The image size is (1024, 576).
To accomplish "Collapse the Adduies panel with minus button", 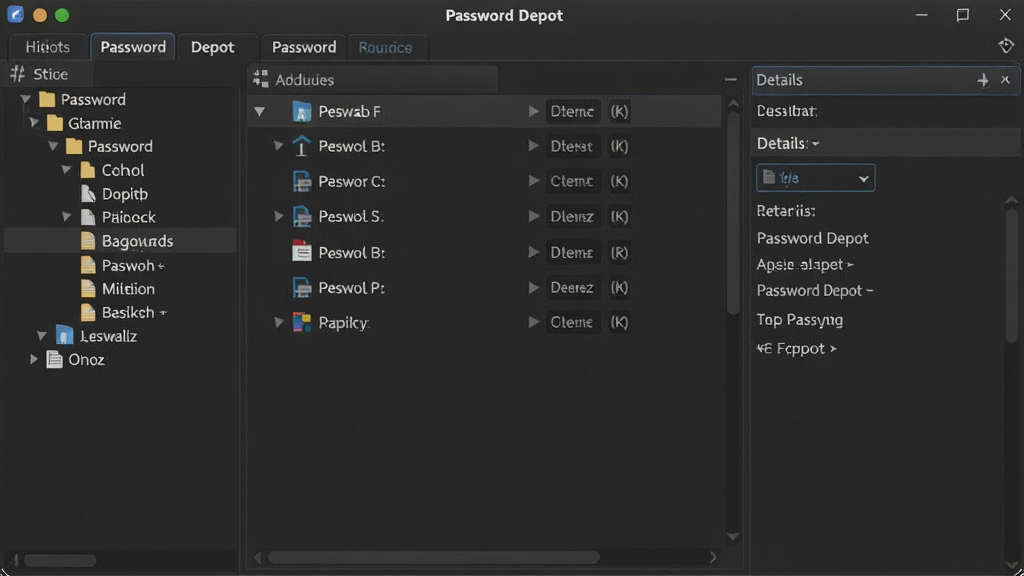I will tap(731, 80).
